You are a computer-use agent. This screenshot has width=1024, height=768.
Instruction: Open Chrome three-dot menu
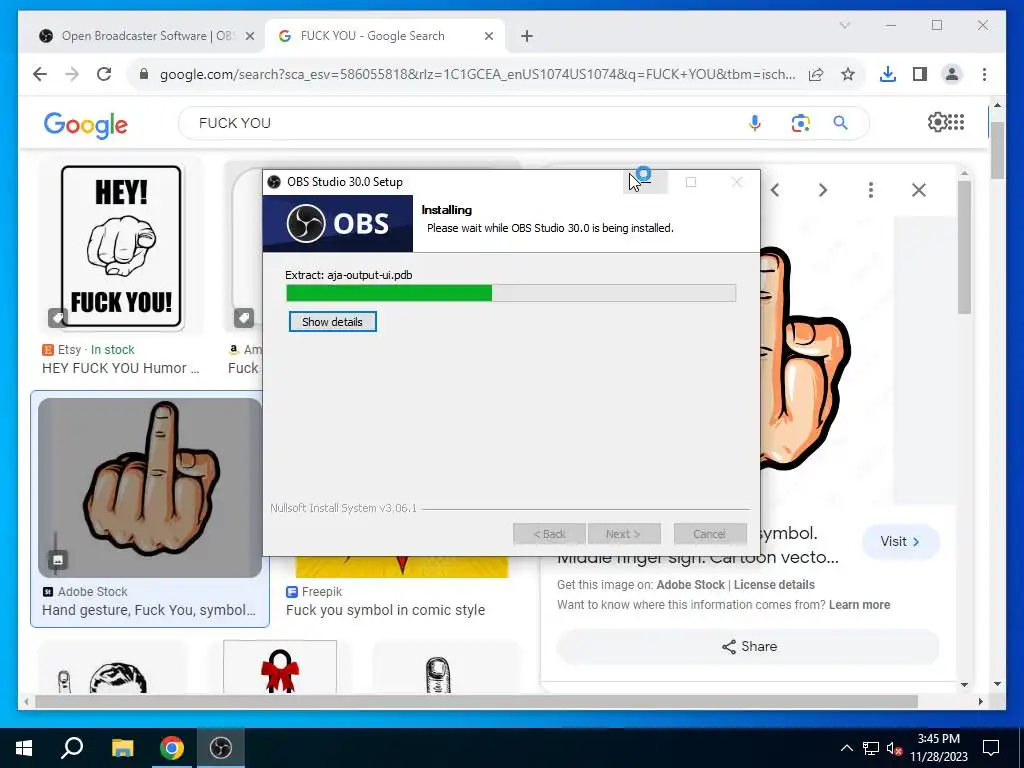tap(984, 74)
